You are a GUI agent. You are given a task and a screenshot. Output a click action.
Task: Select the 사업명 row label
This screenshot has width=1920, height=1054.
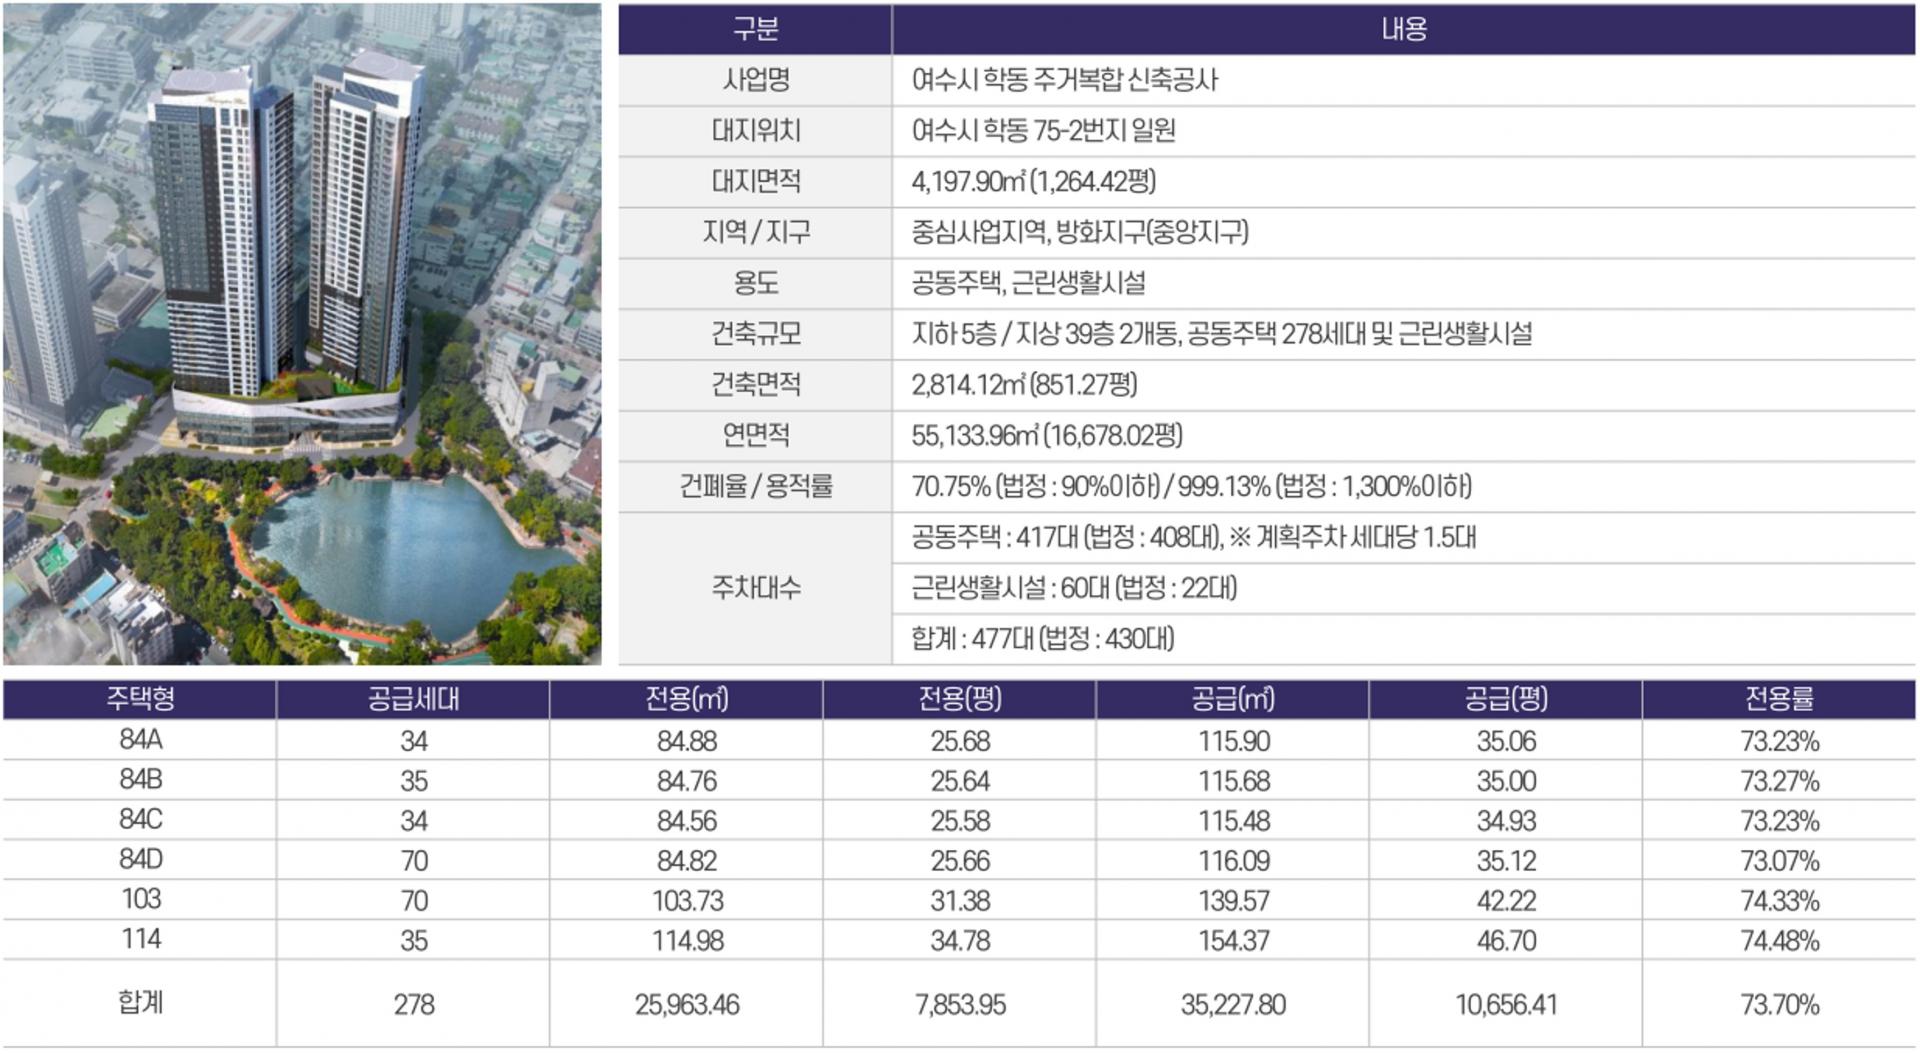tap(755, 80)
